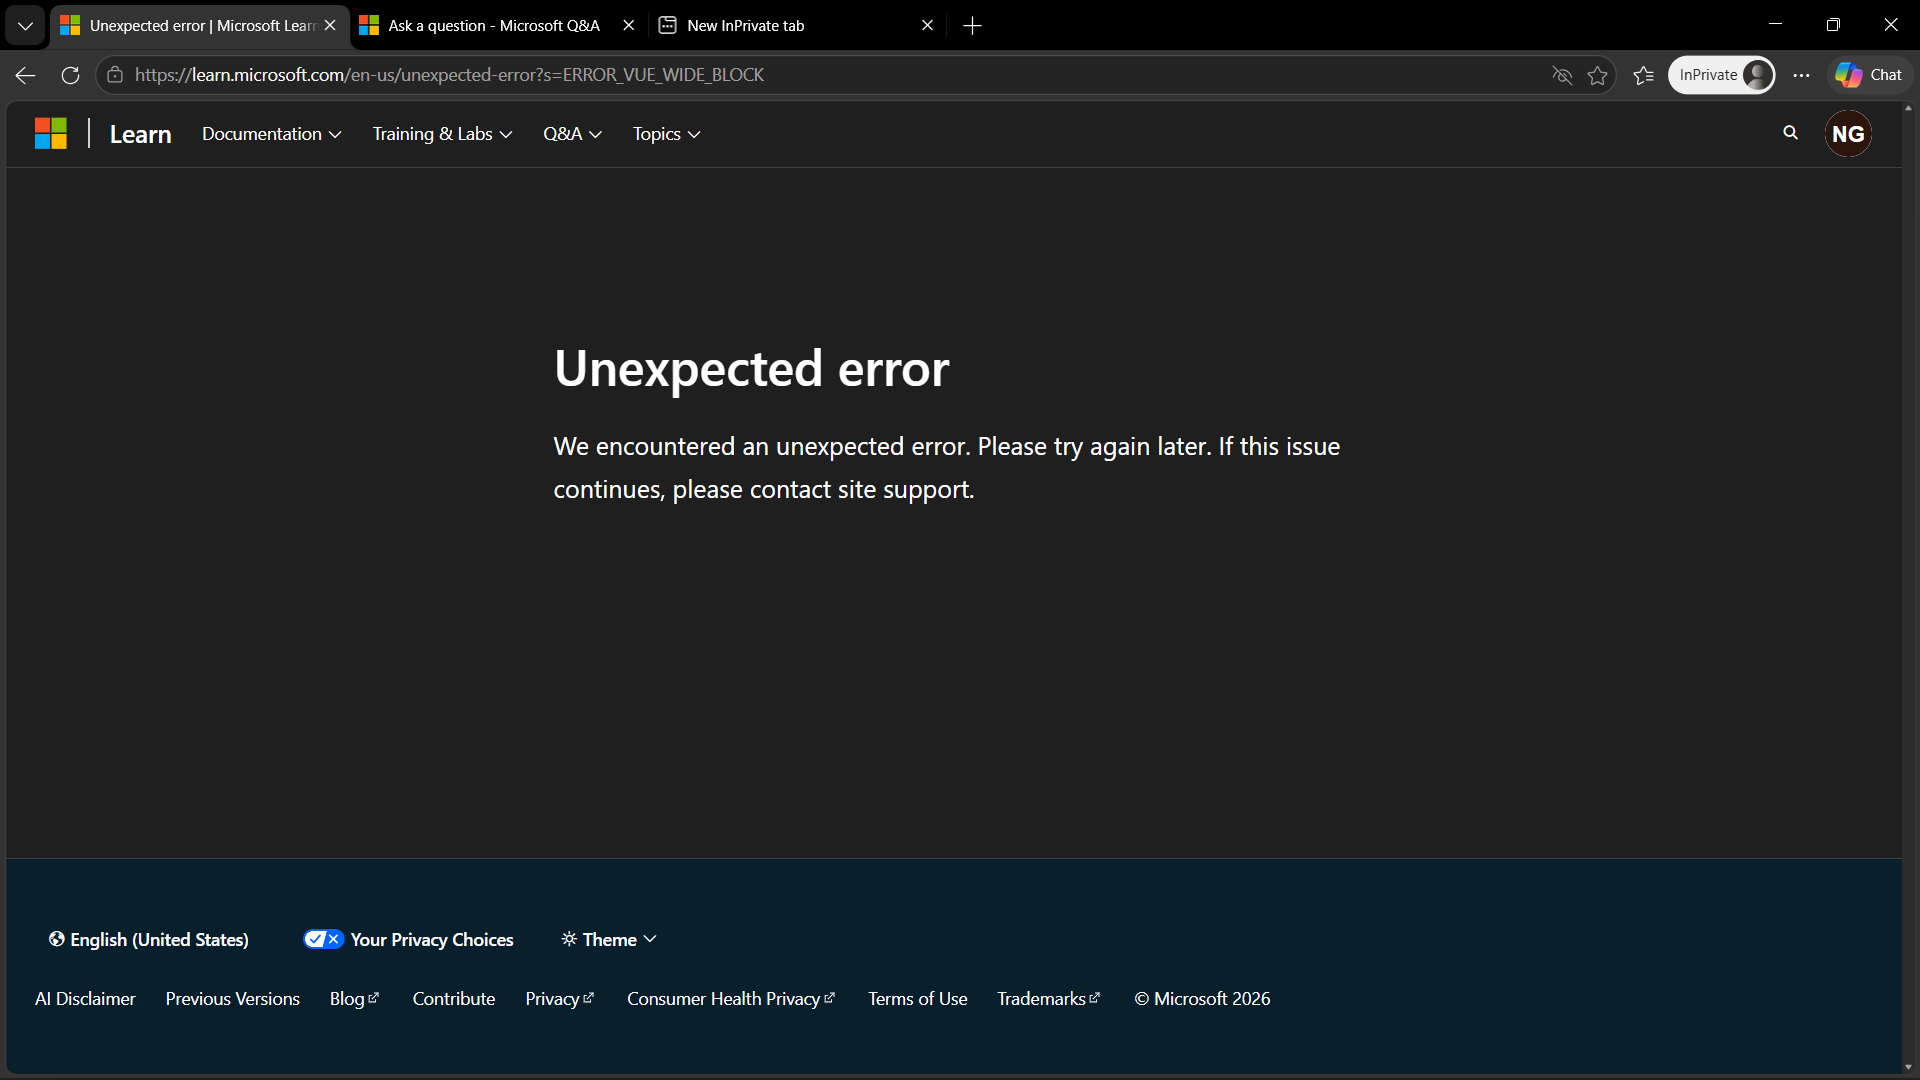Open Copilot Chat button
Screen dimensions: 1920x1080
point(1868,75)
